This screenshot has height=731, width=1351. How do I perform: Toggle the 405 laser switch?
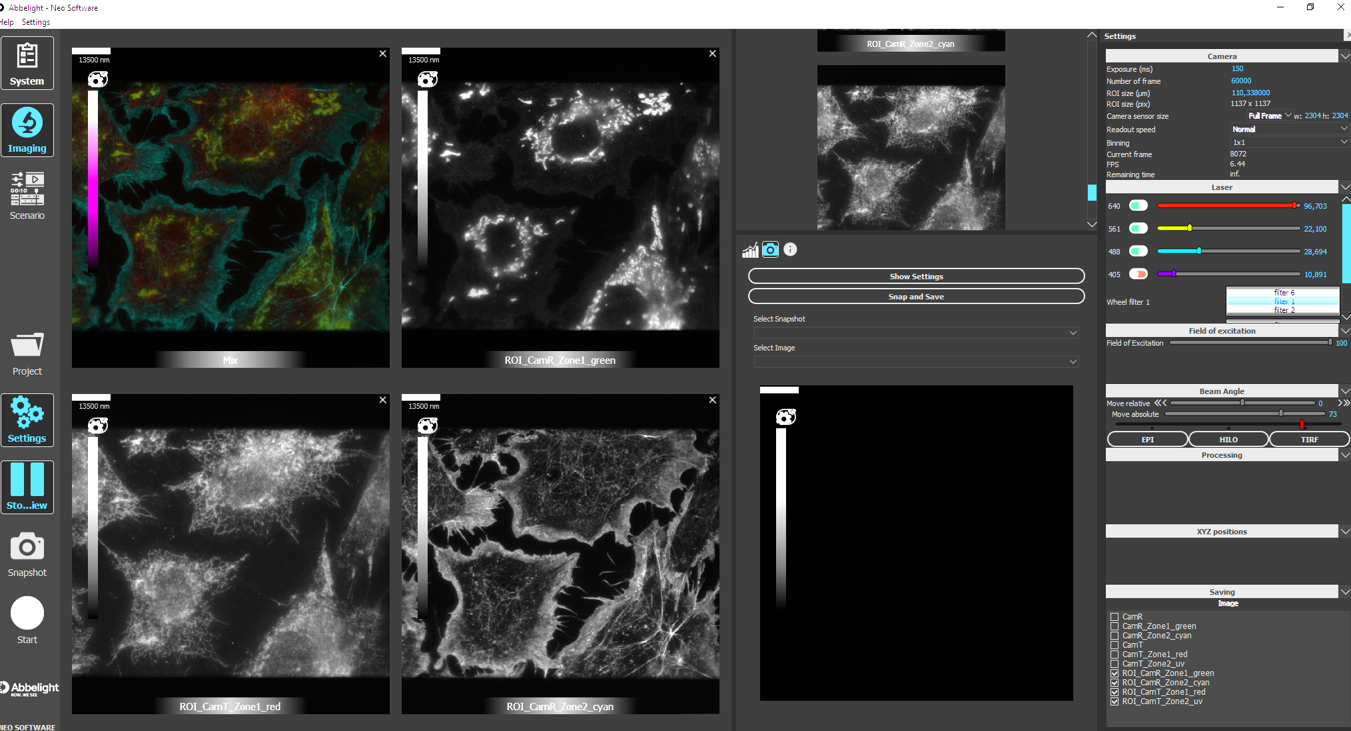point(1138,274)
